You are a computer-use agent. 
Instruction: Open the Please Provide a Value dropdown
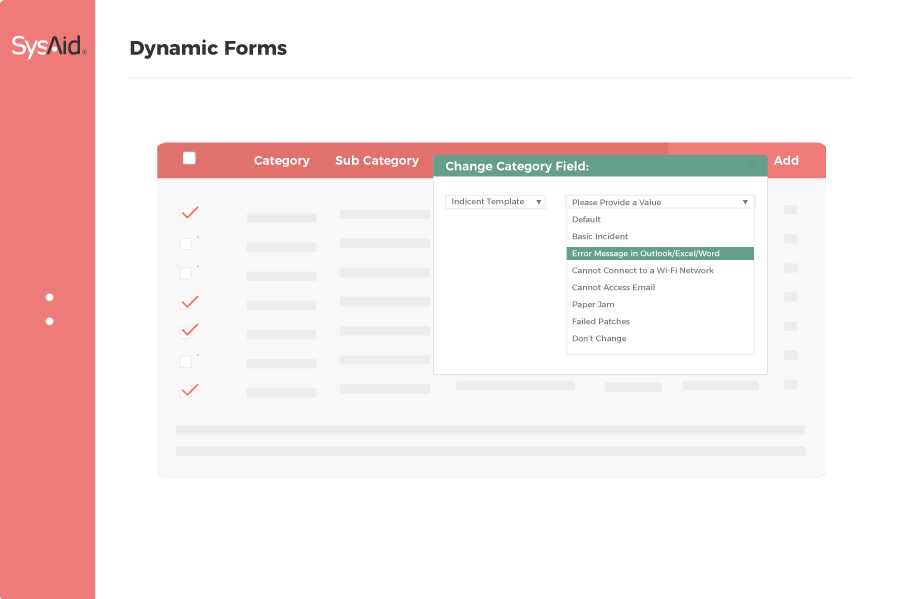pos(660,202)
